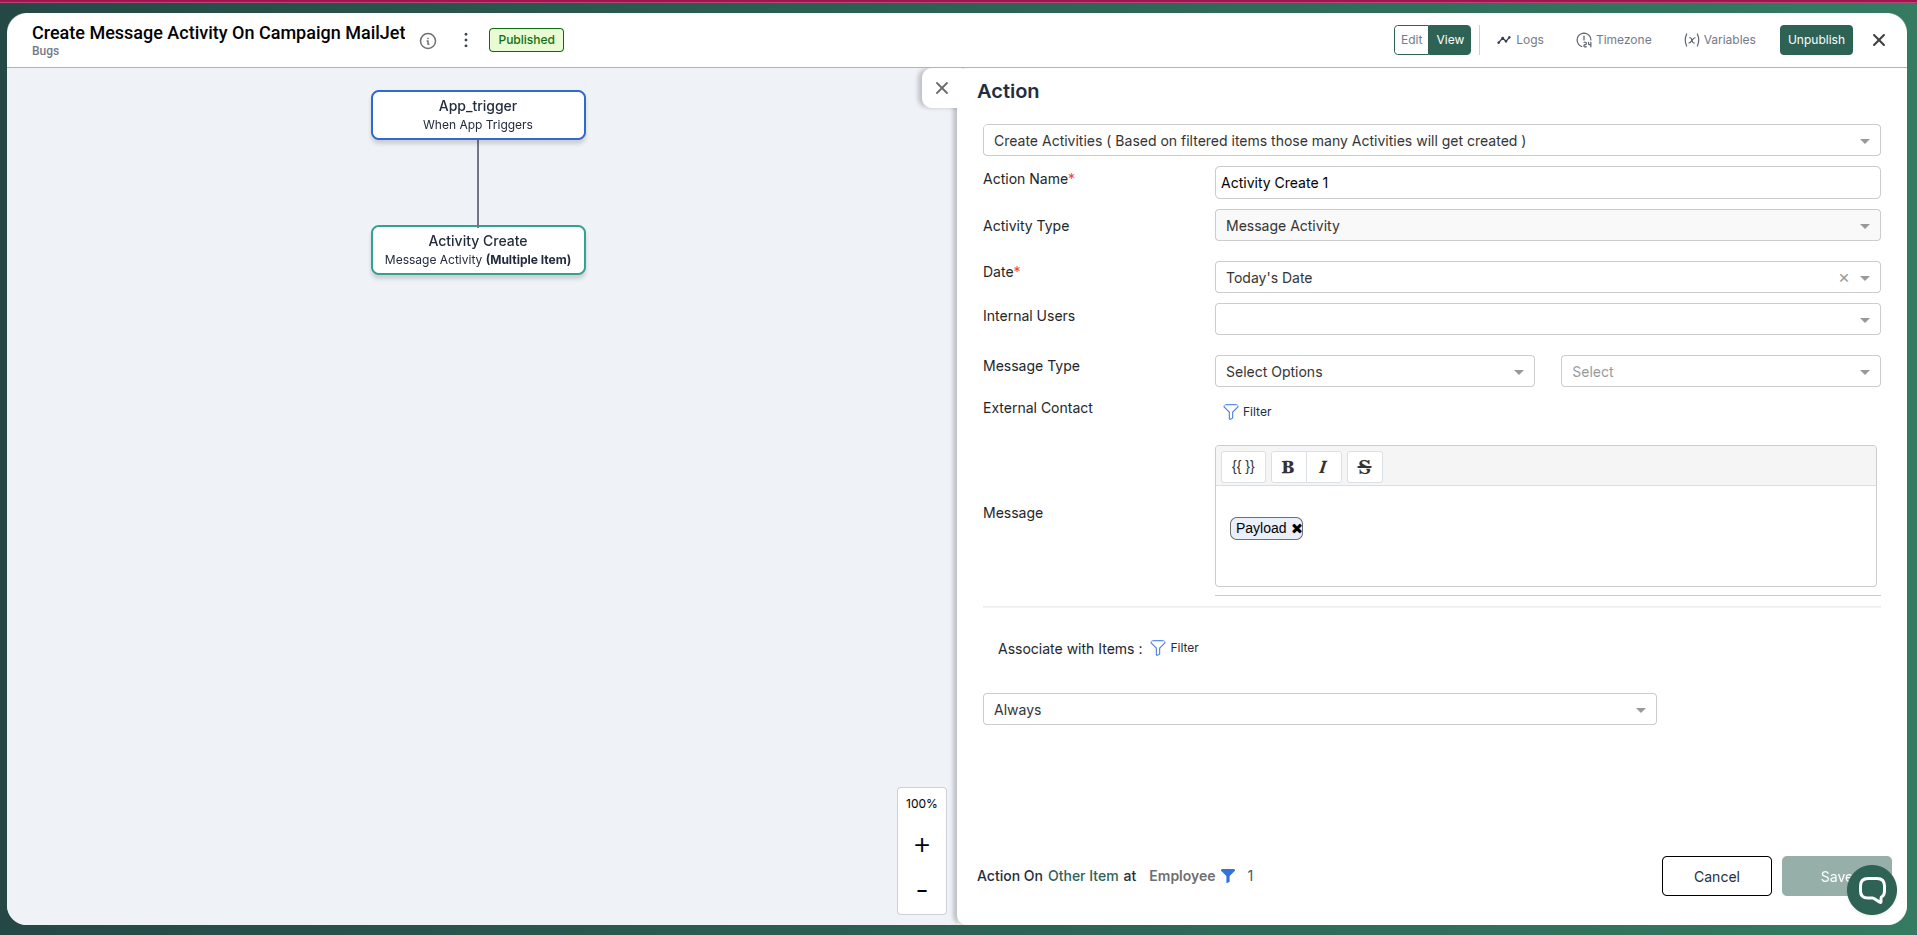Click the Employee filter funnel icon
Image resolution: width=1917 pixels, height=935 pixels.
coord(1228,876)
